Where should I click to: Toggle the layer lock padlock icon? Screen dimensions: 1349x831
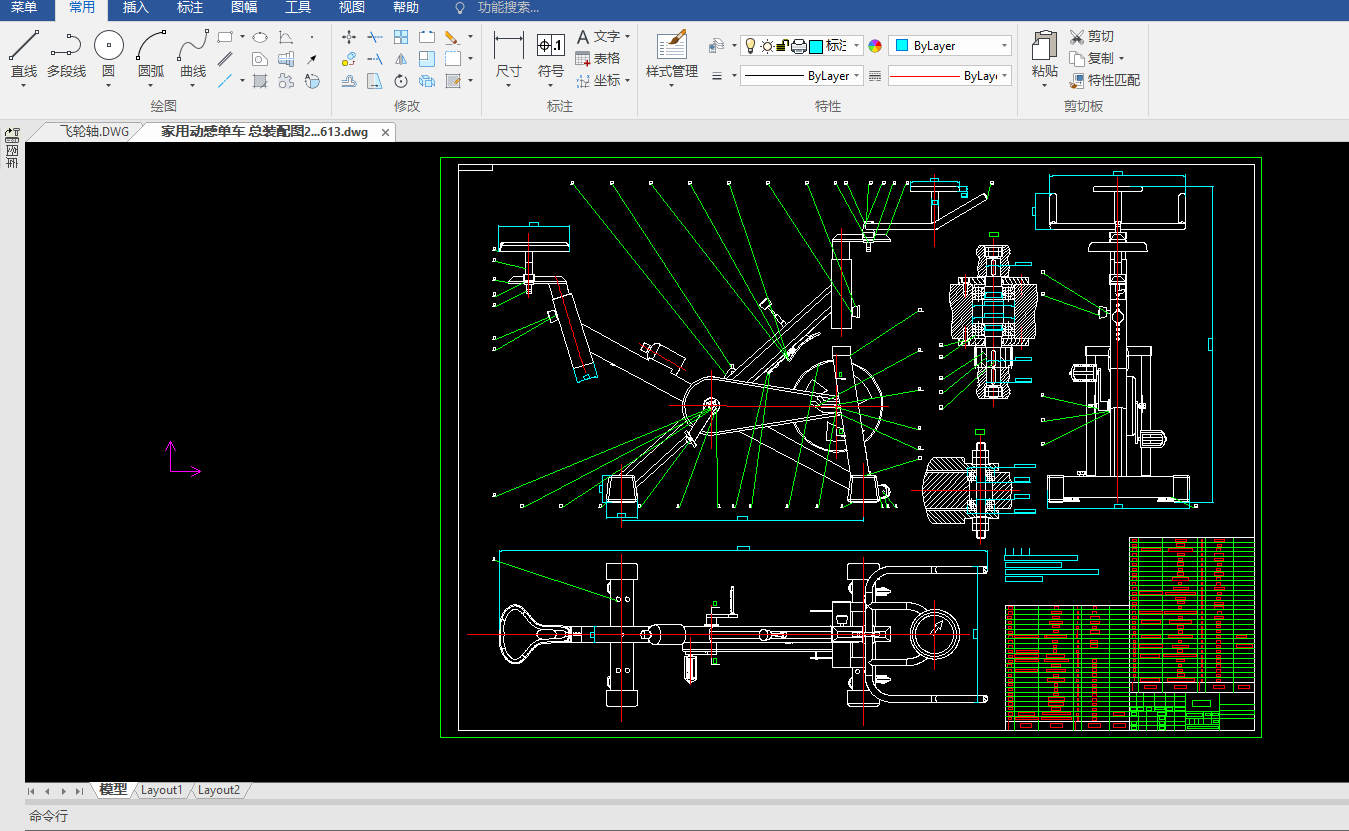[783, 46]
